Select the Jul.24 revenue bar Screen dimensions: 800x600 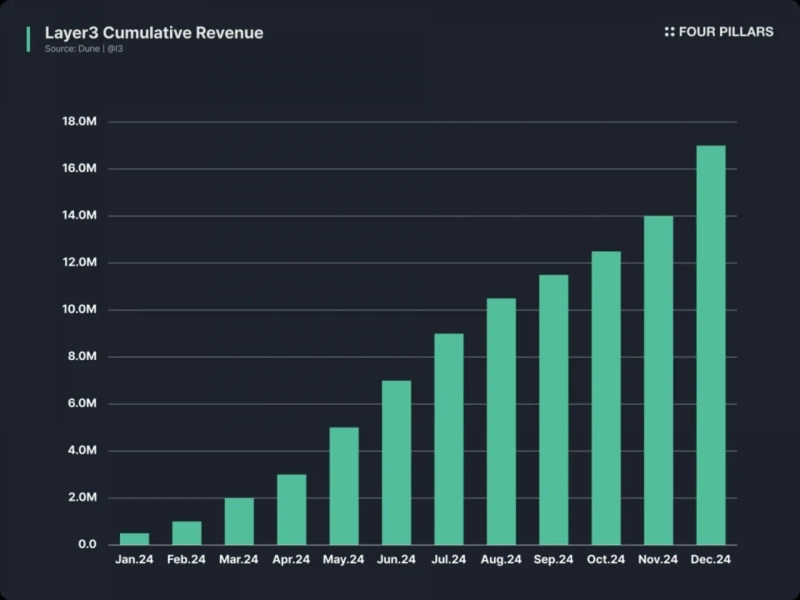[449, 439]
